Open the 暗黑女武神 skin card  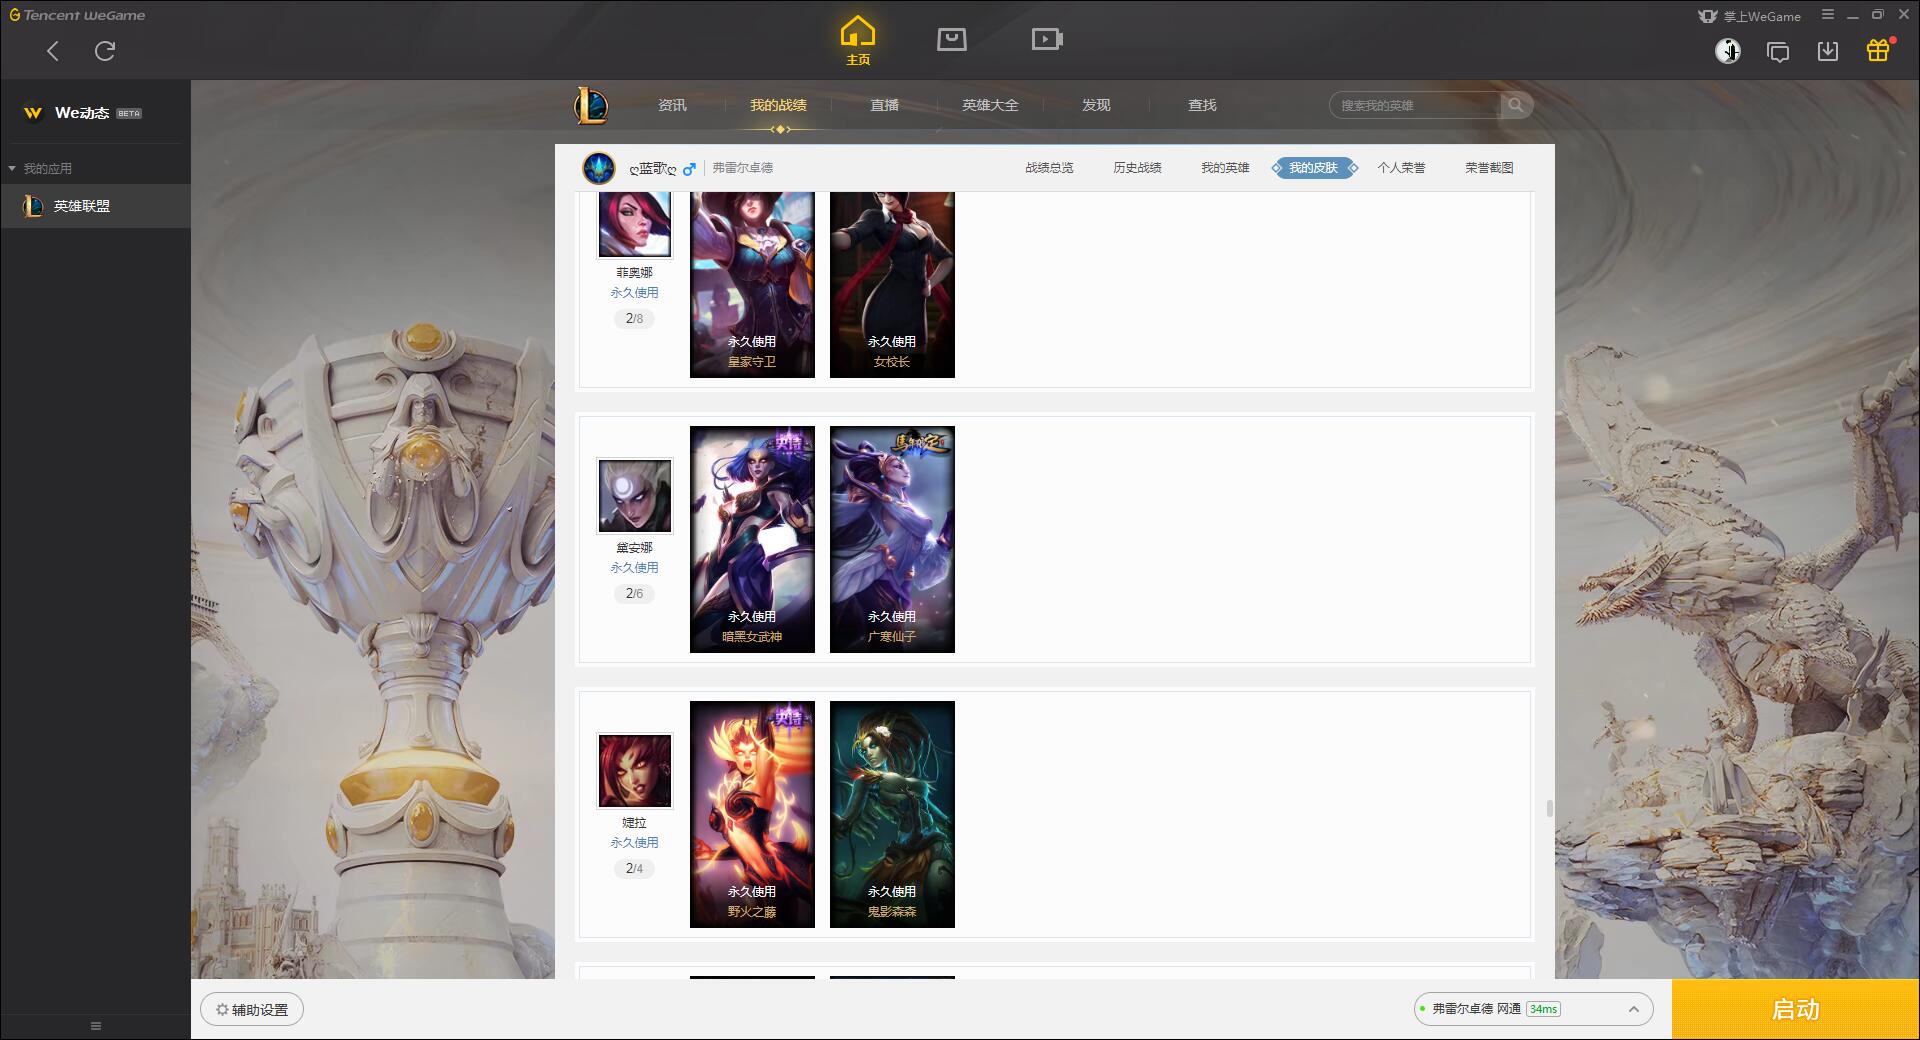(x=752, y=540)
